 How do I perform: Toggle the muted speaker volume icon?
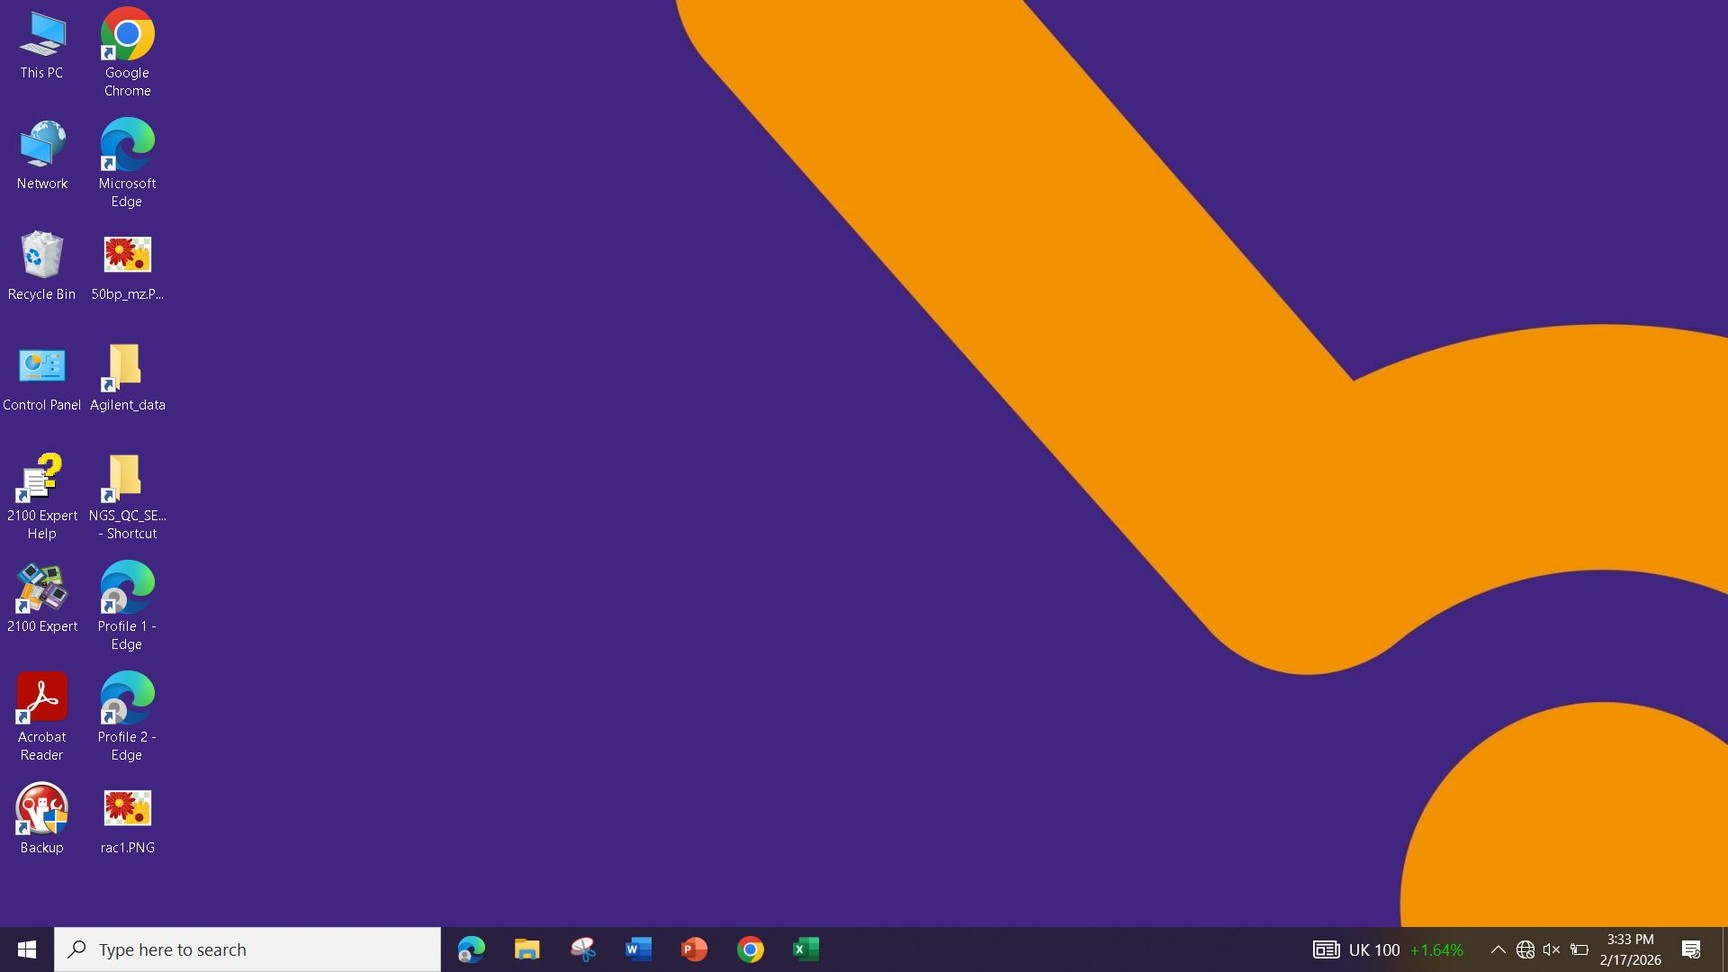(x=1551, y=949)
